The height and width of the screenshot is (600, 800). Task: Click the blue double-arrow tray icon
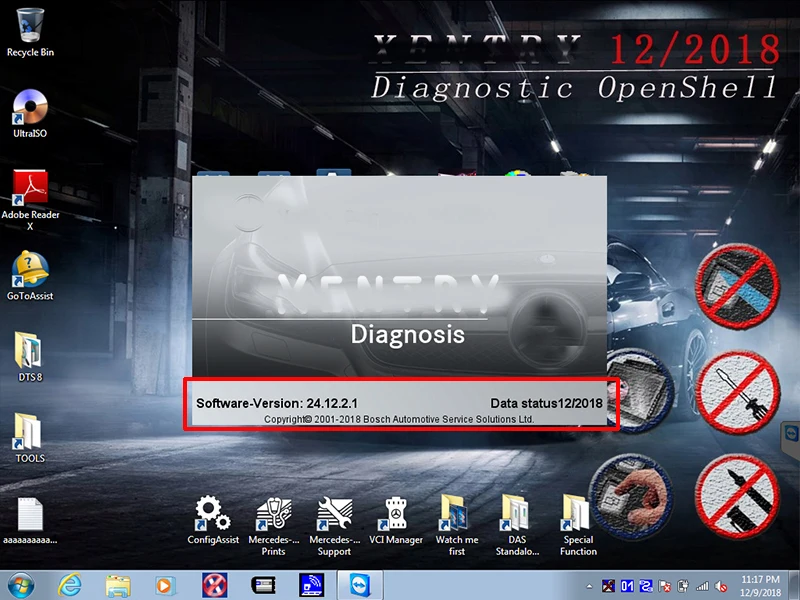pos(646,586)
